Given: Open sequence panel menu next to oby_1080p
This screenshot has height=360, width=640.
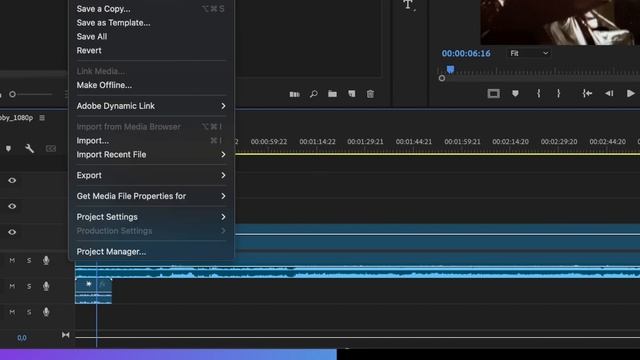Looking at the screenshot, I should pos(42,118).
